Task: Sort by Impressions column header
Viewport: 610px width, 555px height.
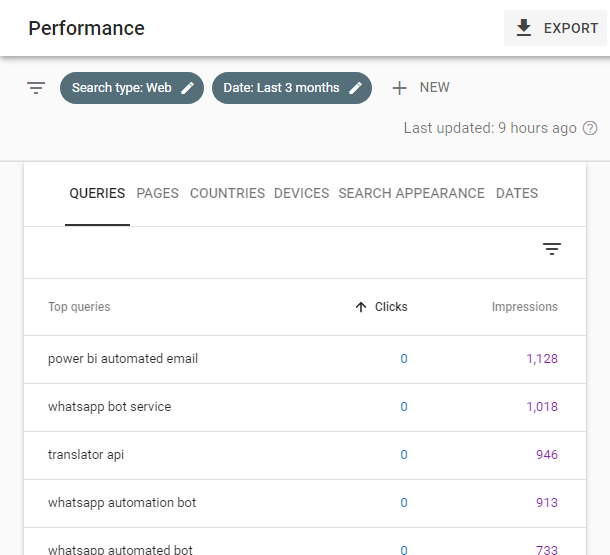Action: 524,307
